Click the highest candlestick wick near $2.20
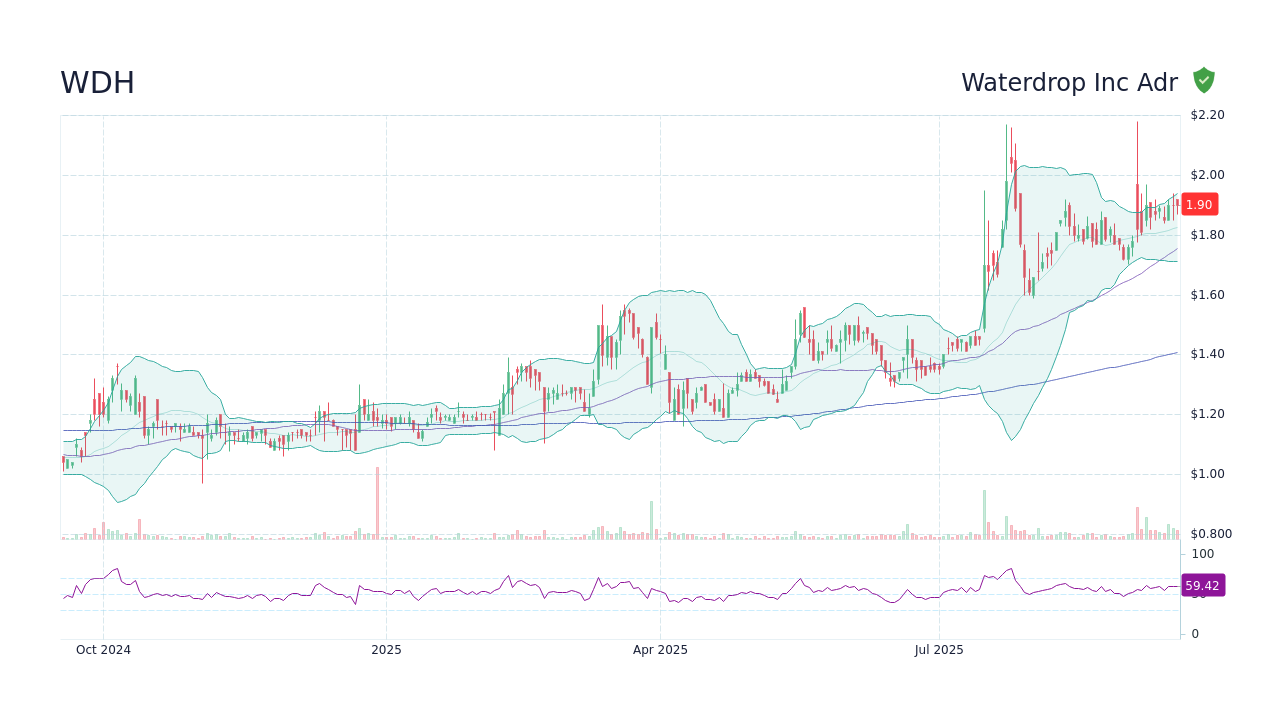The height and width of the screenshot is (720, 1280). [x=1138, y=125]
